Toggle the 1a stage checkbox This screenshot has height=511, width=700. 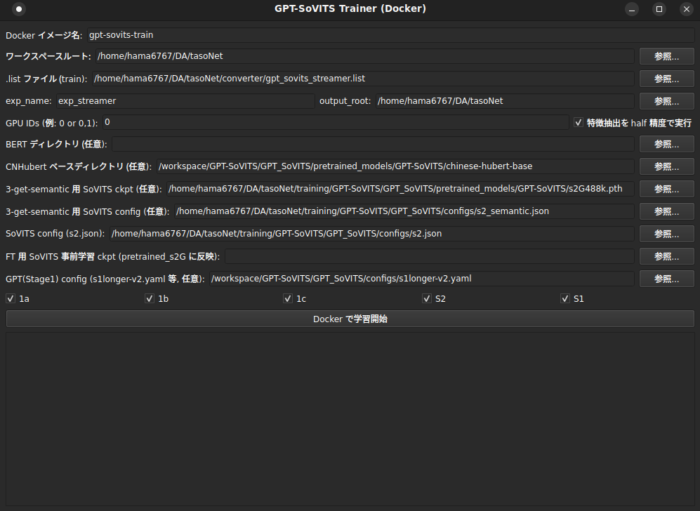[x=11, y=299]
